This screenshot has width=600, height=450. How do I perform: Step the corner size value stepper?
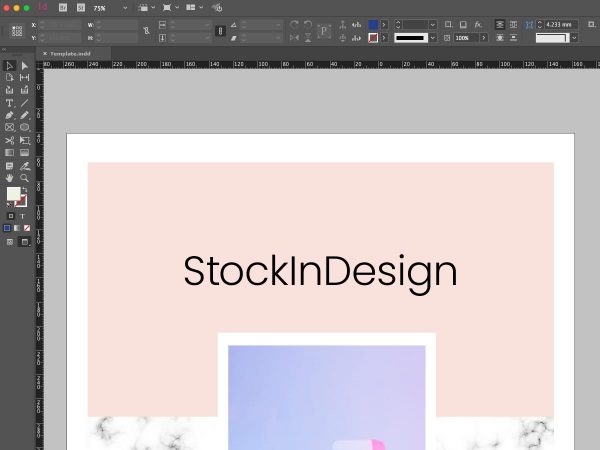coord(540,24)
